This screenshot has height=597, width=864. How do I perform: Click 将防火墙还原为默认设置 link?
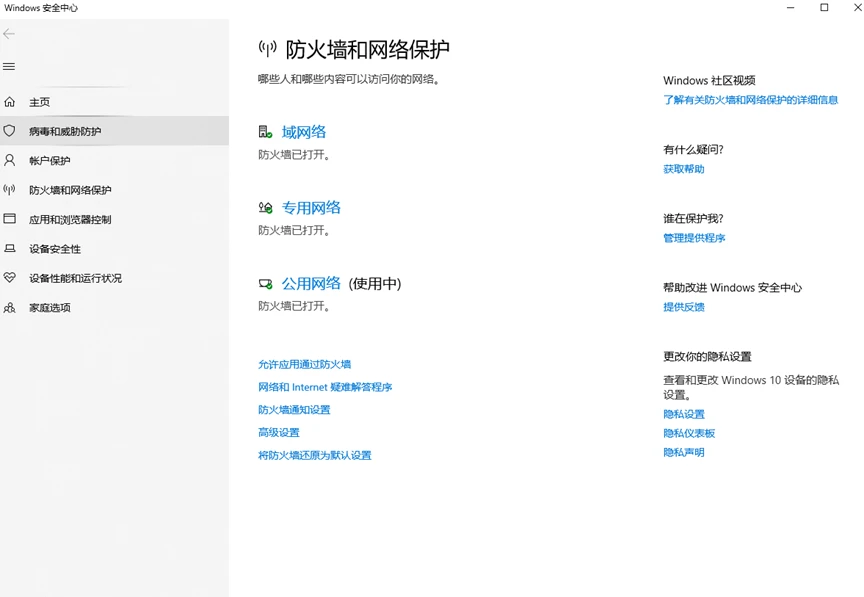click(x=315, y=455)
